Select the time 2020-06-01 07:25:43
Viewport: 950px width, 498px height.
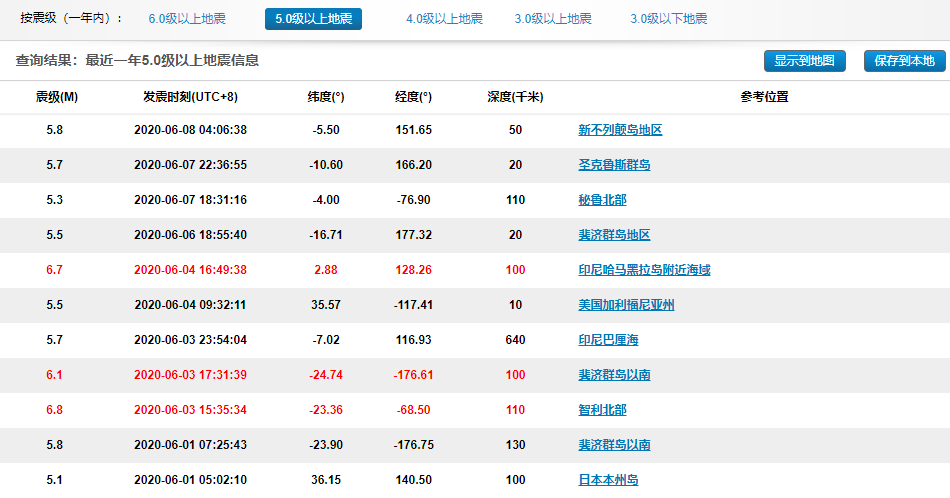coord(190,445)
